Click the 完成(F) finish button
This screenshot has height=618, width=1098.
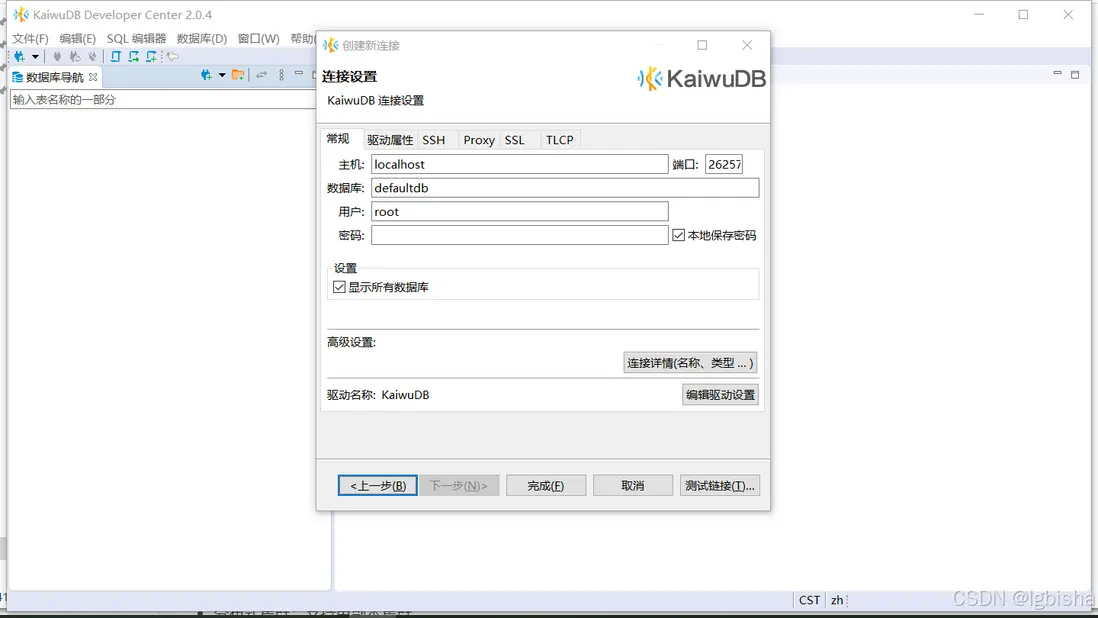point(545,486)
